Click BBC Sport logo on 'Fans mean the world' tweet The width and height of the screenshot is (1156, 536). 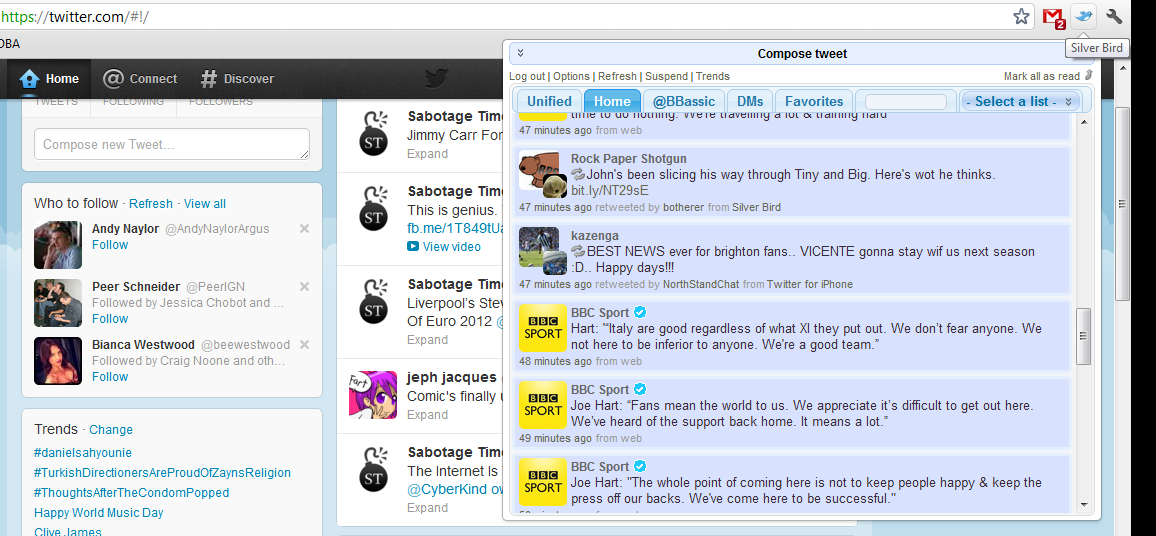[543, 405]
